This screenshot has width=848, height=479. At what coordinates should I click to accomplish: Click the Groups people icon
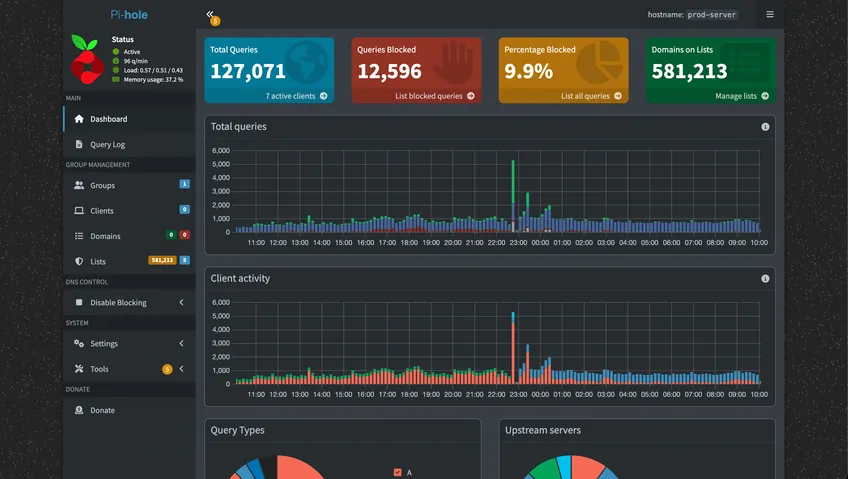tap(79, 185)
